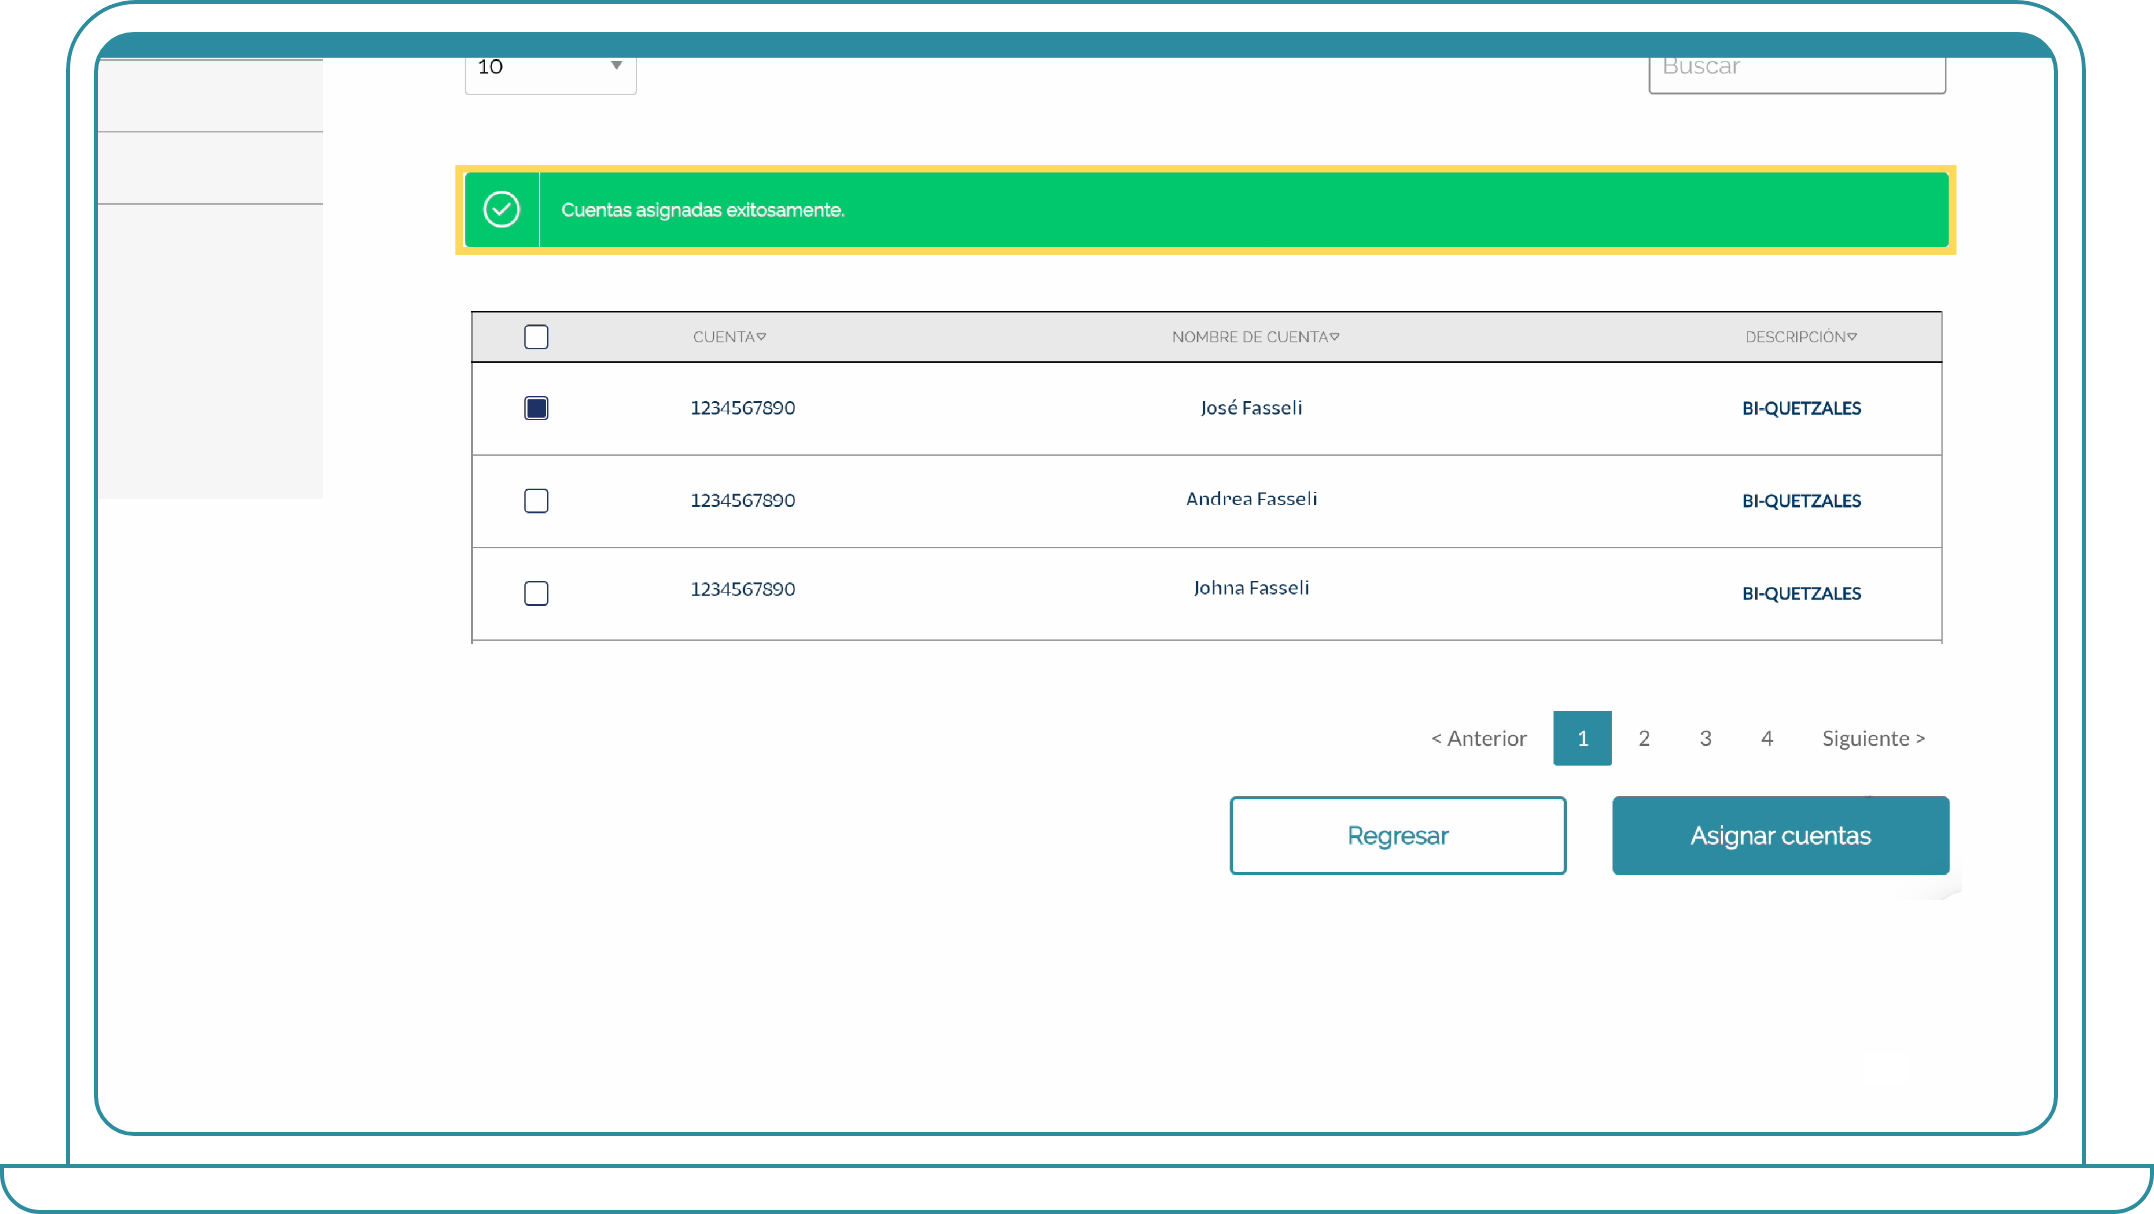Select account number in Andrea Fasseli row
2154x1214 pixels.
743,500
